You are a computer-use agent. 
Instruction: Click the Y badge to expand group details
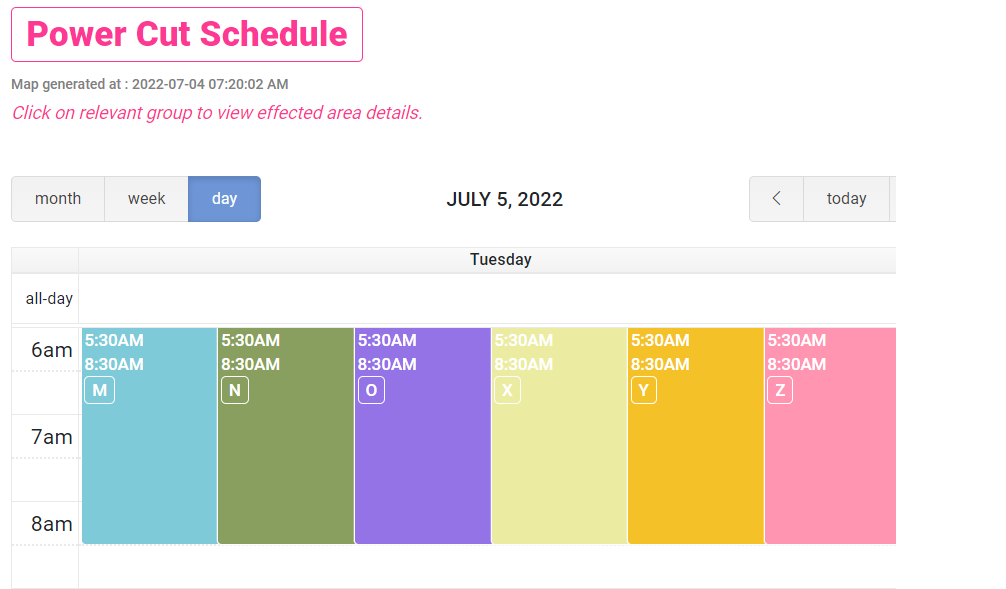pyautogui.click(x=644, y=390)
